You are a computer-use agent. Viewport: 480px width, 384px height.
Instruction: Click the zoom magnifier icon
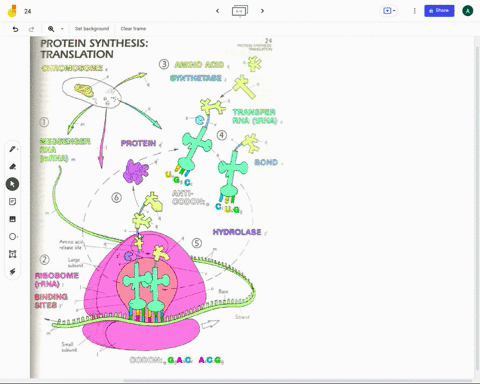51,29
